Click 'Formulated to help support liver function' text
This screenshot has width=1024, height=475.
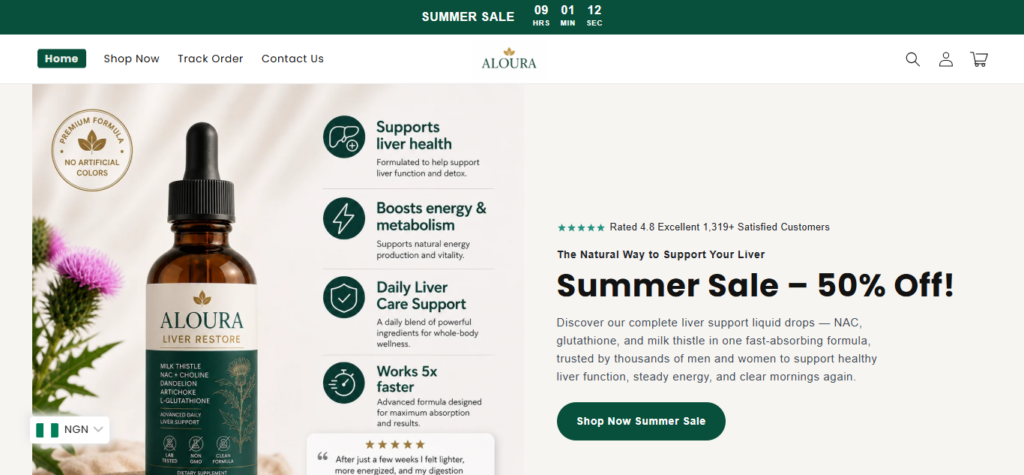pyautogui.click(x=428, y=168)
